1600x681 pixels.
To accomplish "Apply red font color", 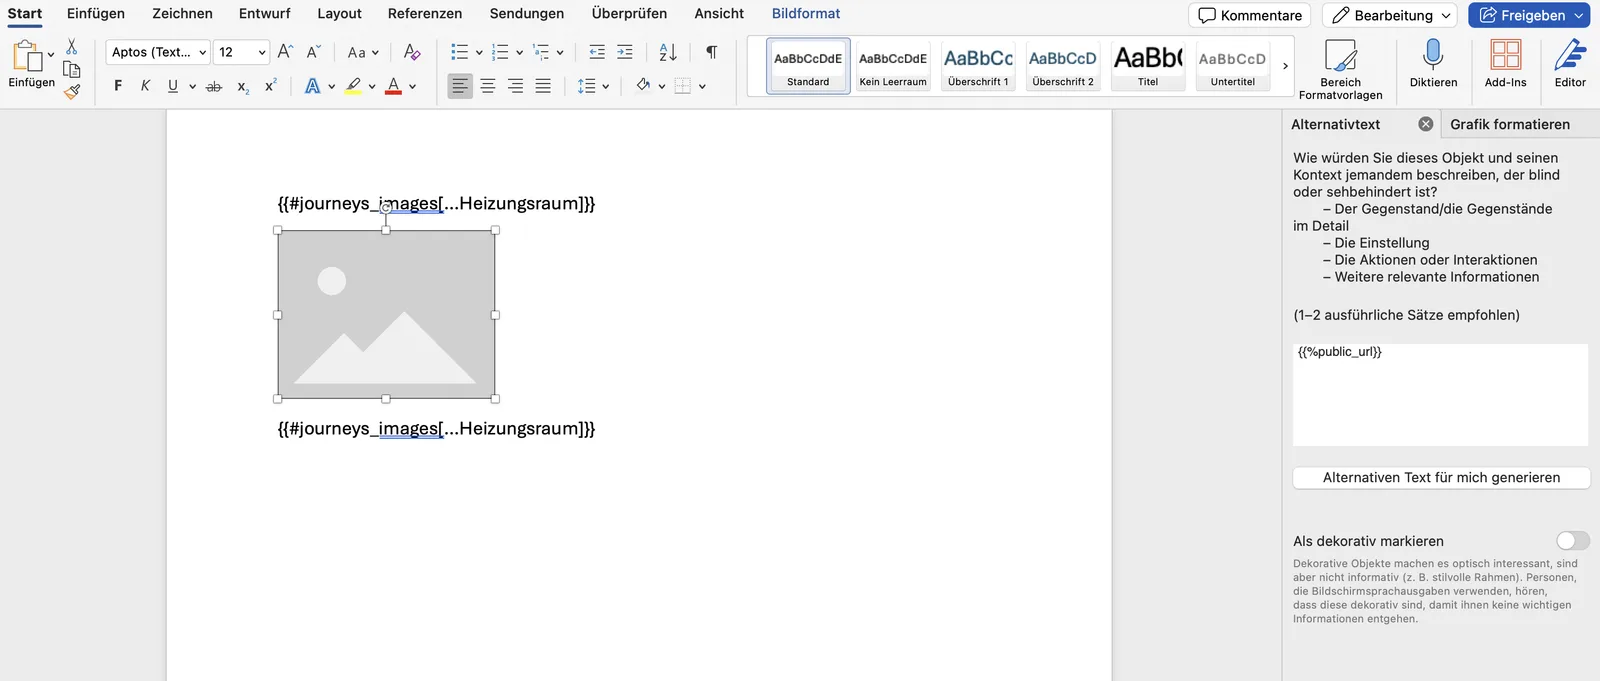I will click(x=394, y=86).
